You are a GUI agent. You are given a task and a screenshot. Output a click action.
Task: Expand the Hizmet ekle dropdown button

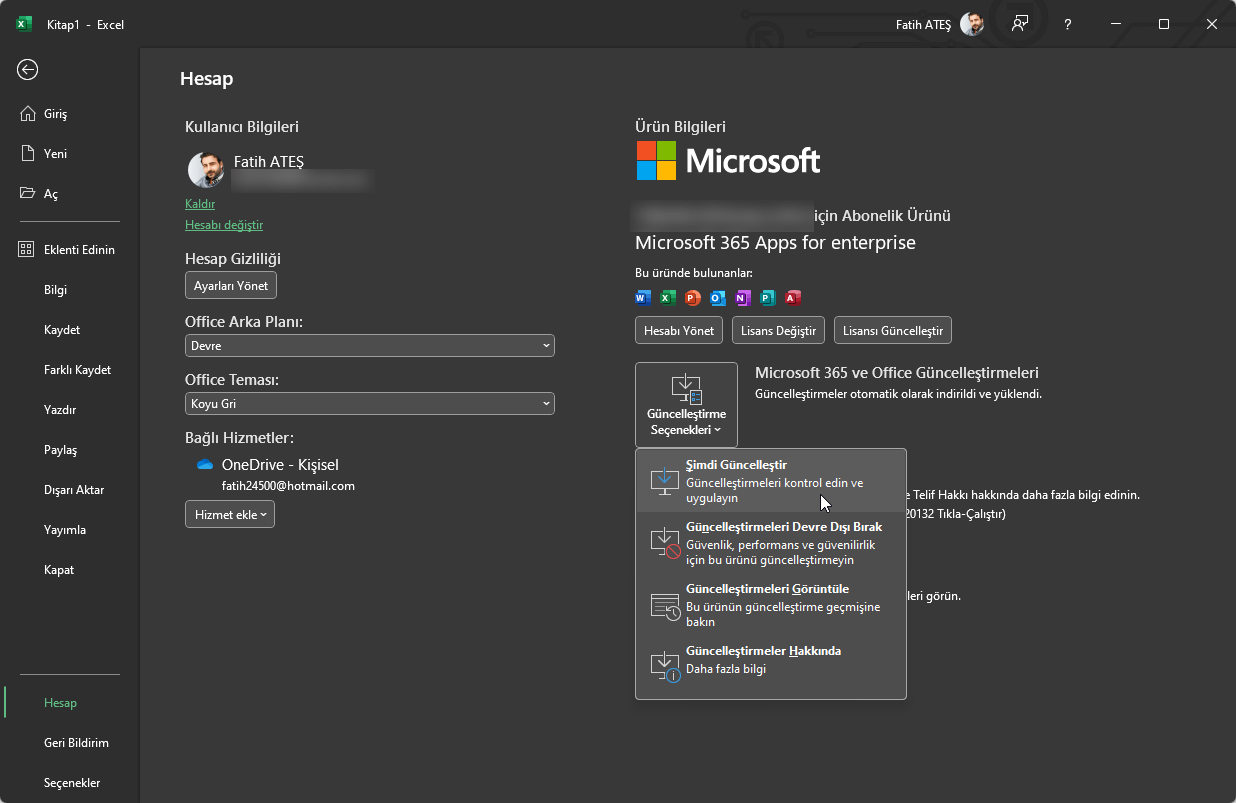tap(230, 514)
